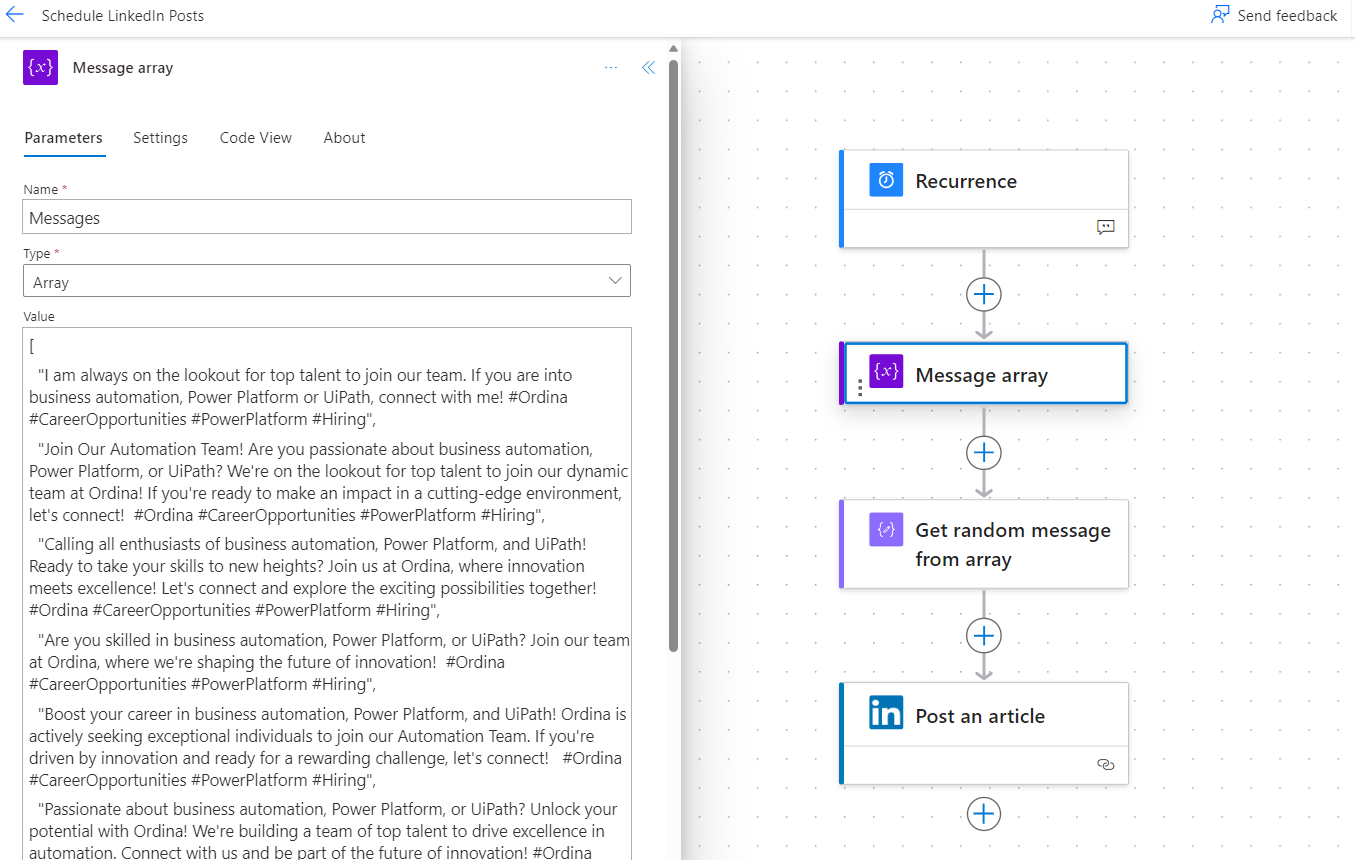The image size is (1355, 860).
Task: Click the message starting "Are you skilled in business"
Action: (330, 662)
